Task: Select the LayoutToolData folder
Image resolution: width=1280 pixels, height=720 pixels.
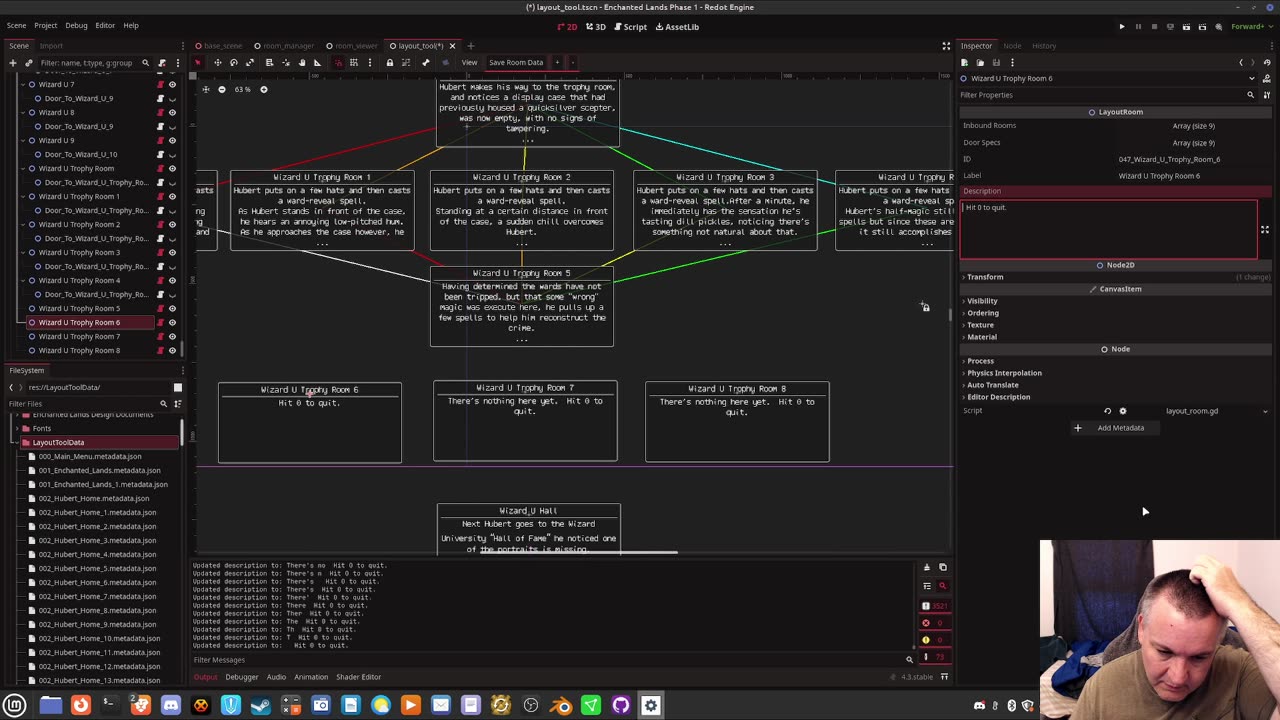Action: tap(58, 442)
